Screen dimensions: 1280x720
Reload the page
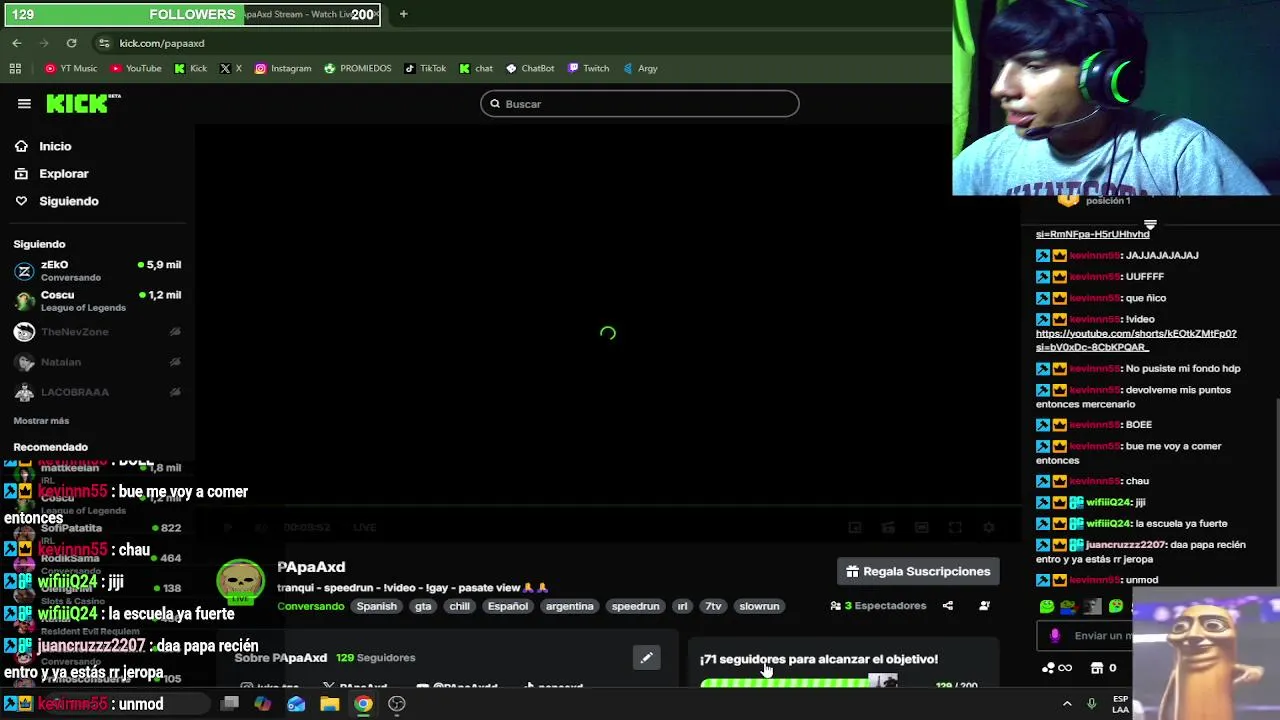point(71,43)
